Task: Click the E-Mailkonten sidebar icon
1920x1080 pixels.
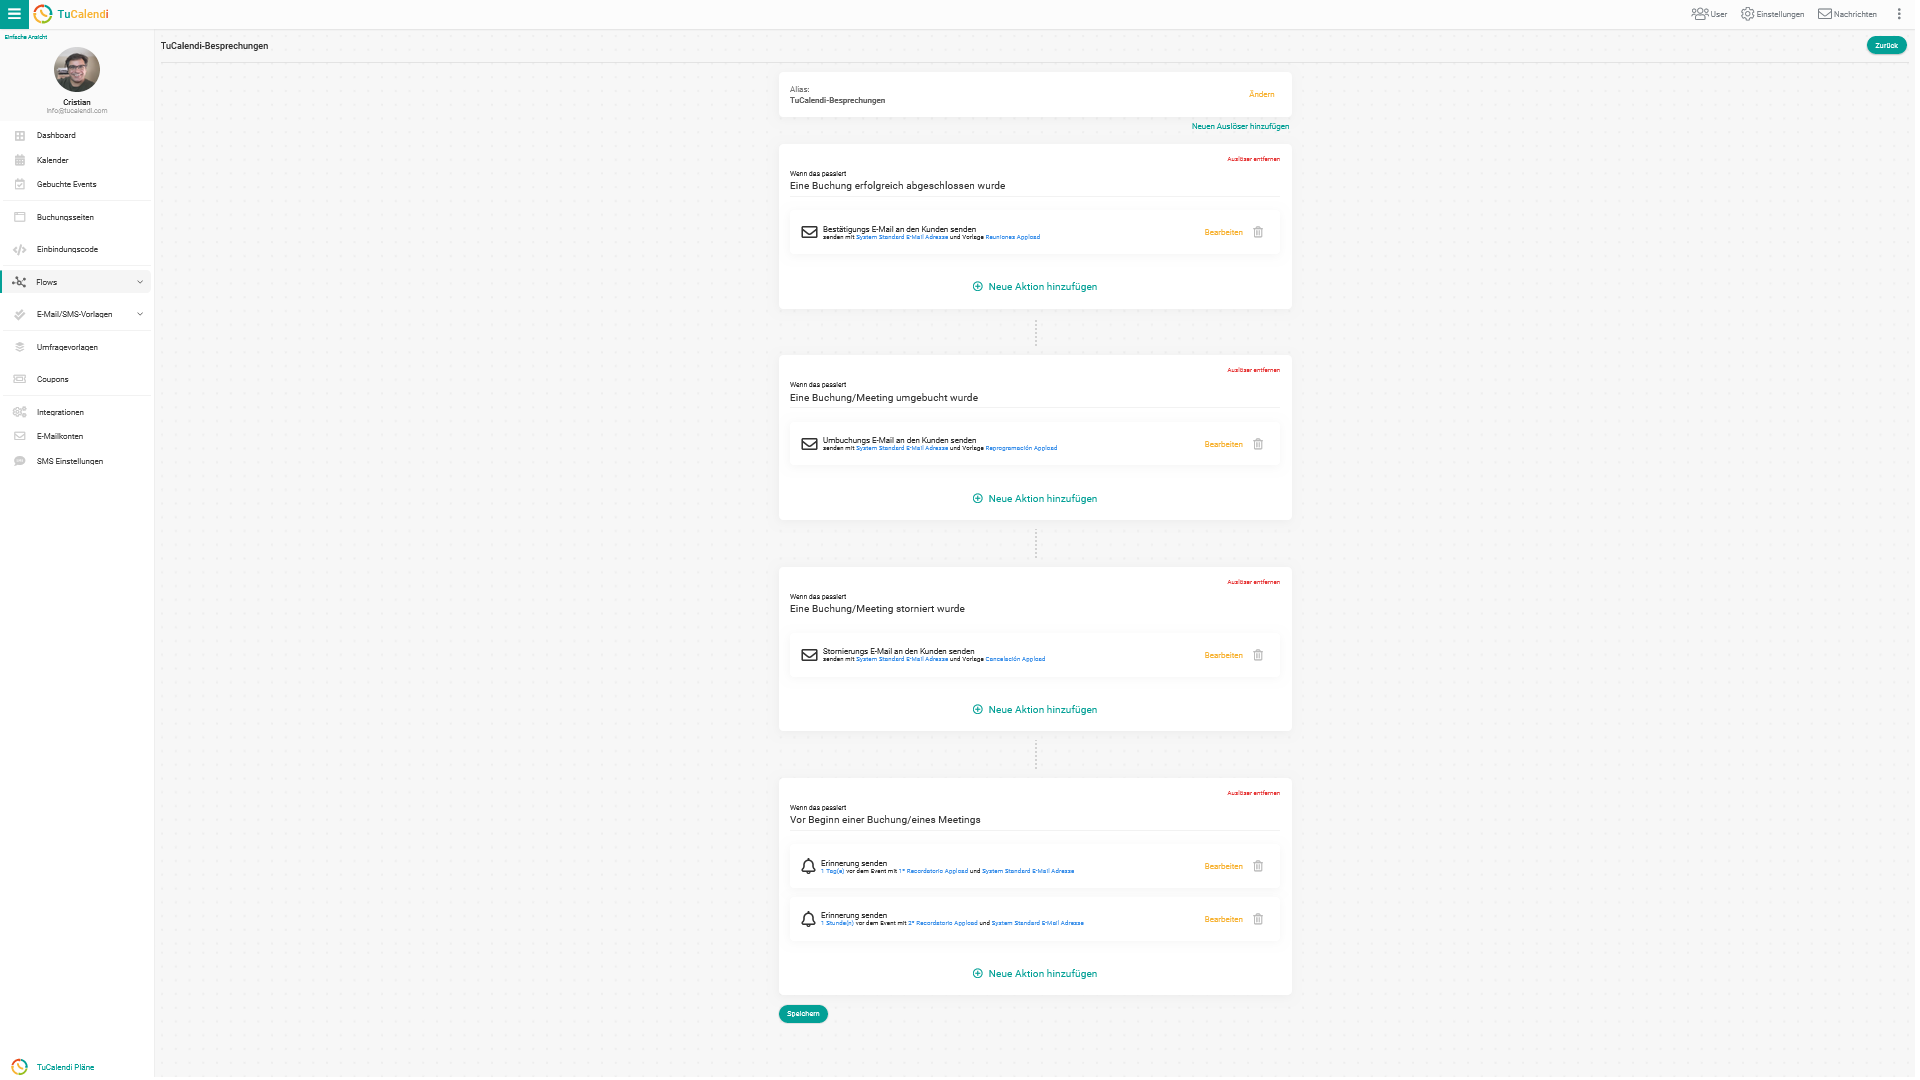Action: [x=20, y=437]
